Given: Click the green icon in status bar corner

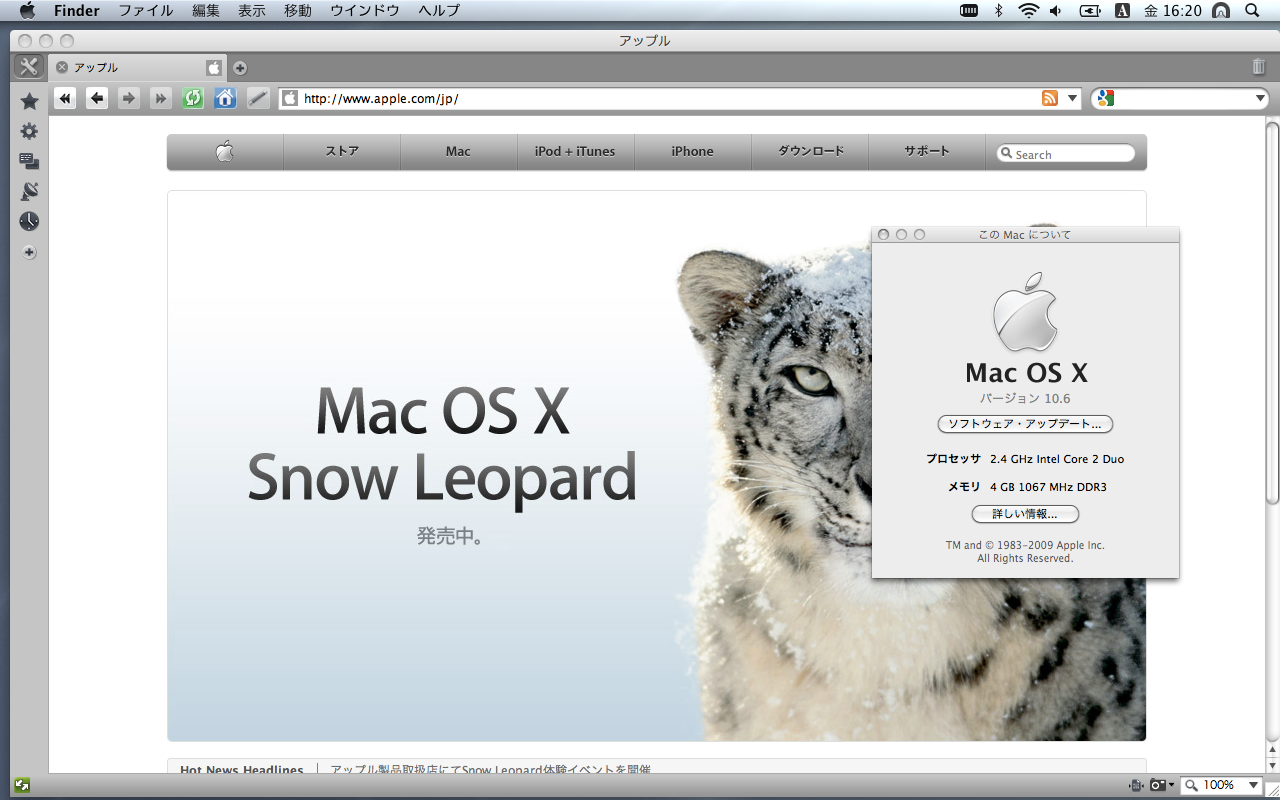Looking at the screenshot, I should click(x=21, y=785).
